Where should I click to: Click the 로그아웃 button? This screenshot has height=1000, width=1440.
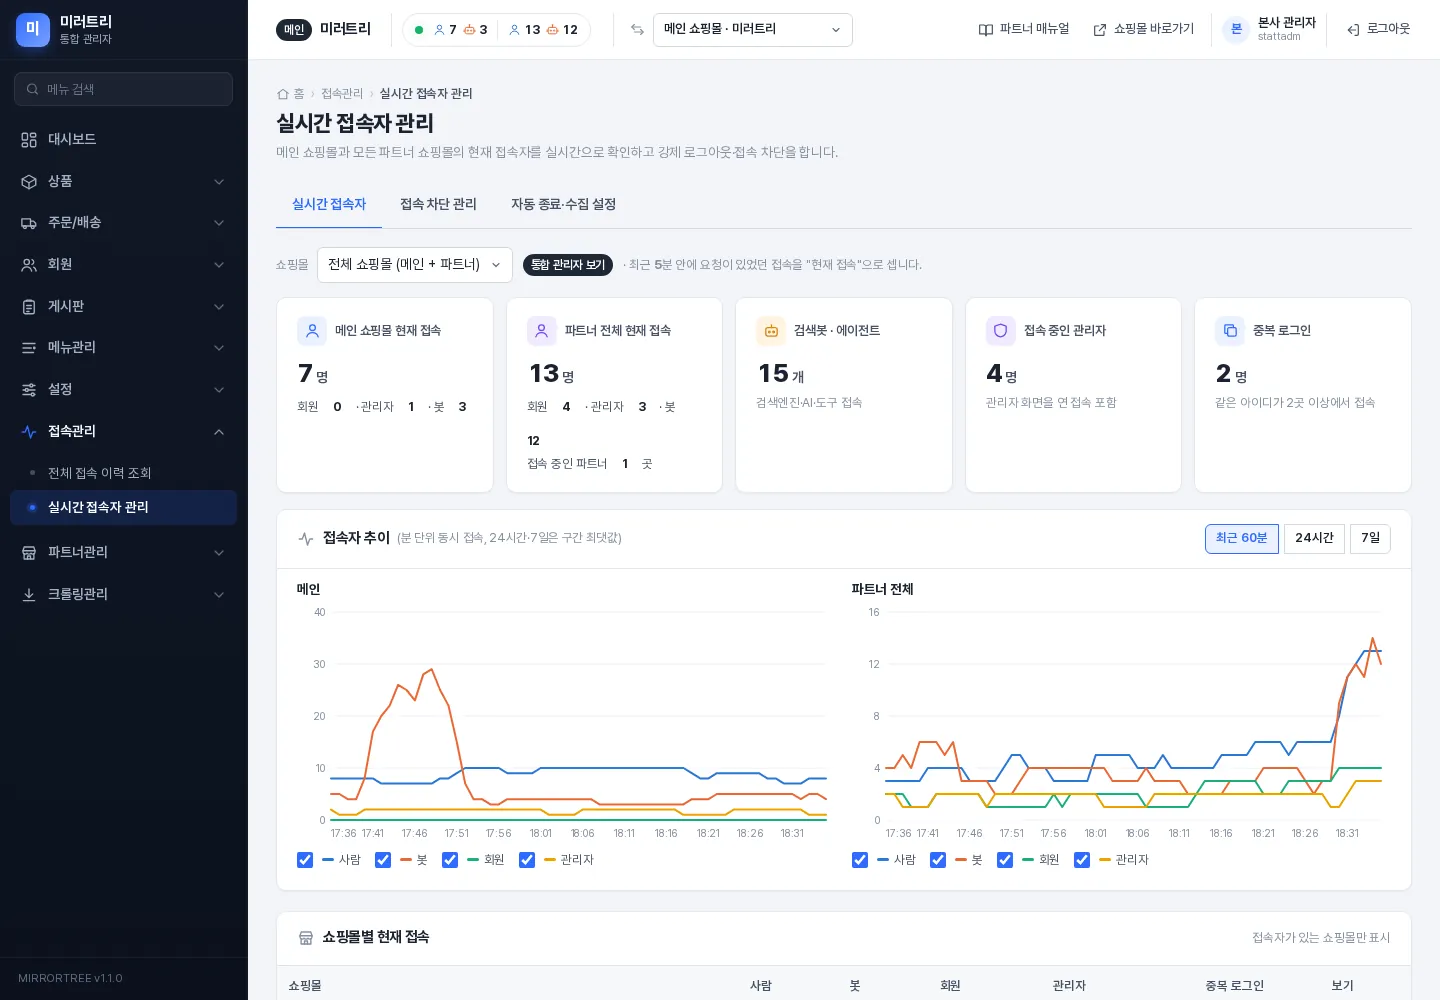pos(1378,30)
